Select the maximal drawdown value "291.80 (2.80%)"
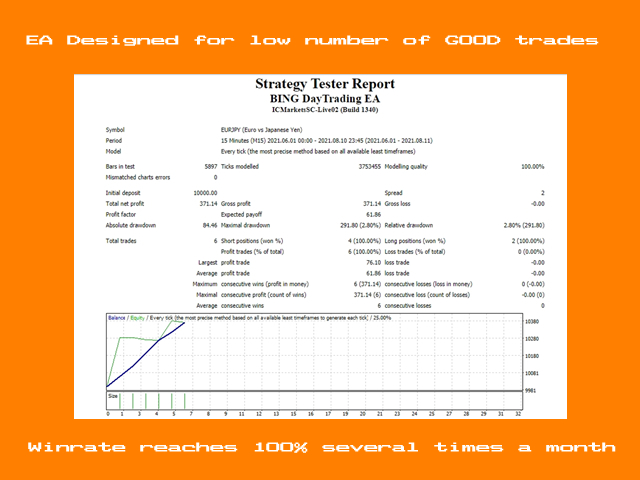 [x=361, y=225]
